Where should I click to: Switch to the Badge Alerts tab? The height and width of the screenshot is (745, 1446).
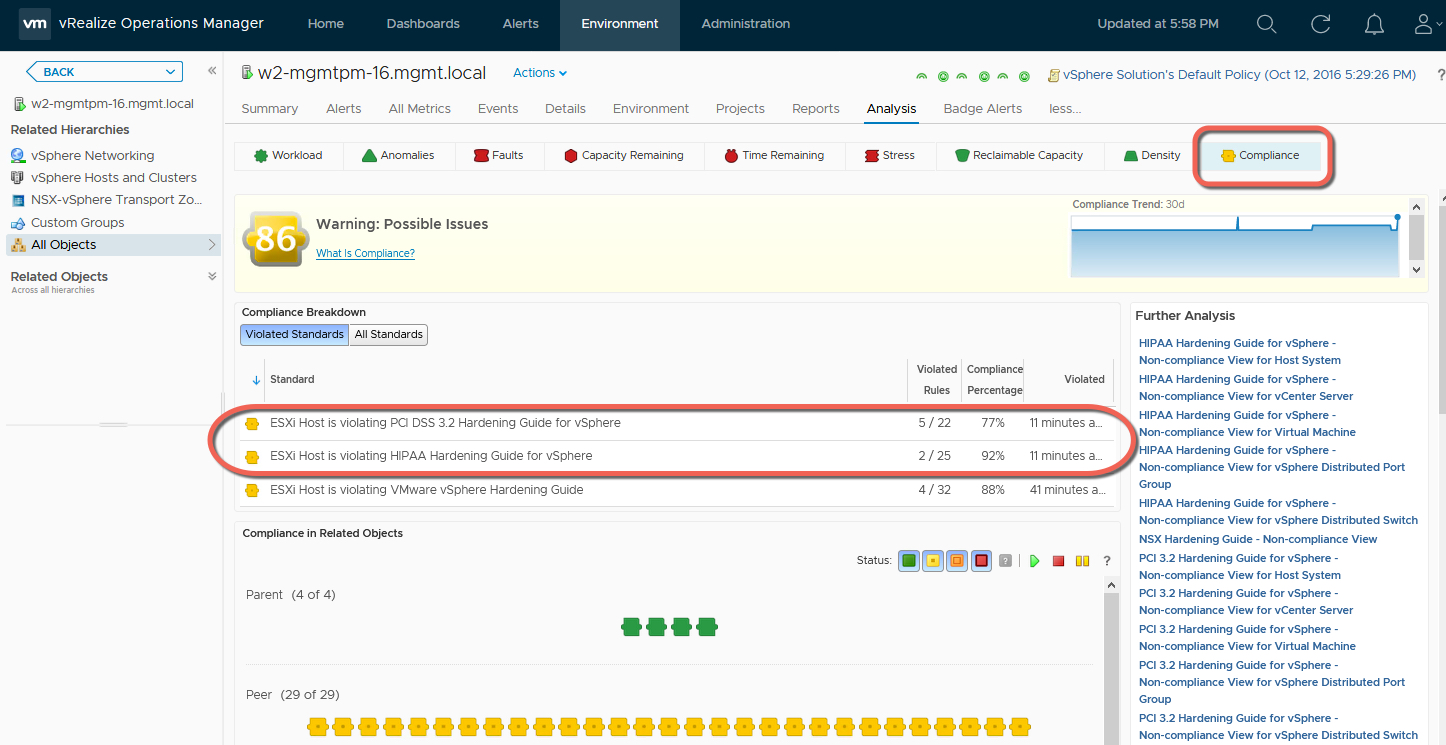(983, 108)
